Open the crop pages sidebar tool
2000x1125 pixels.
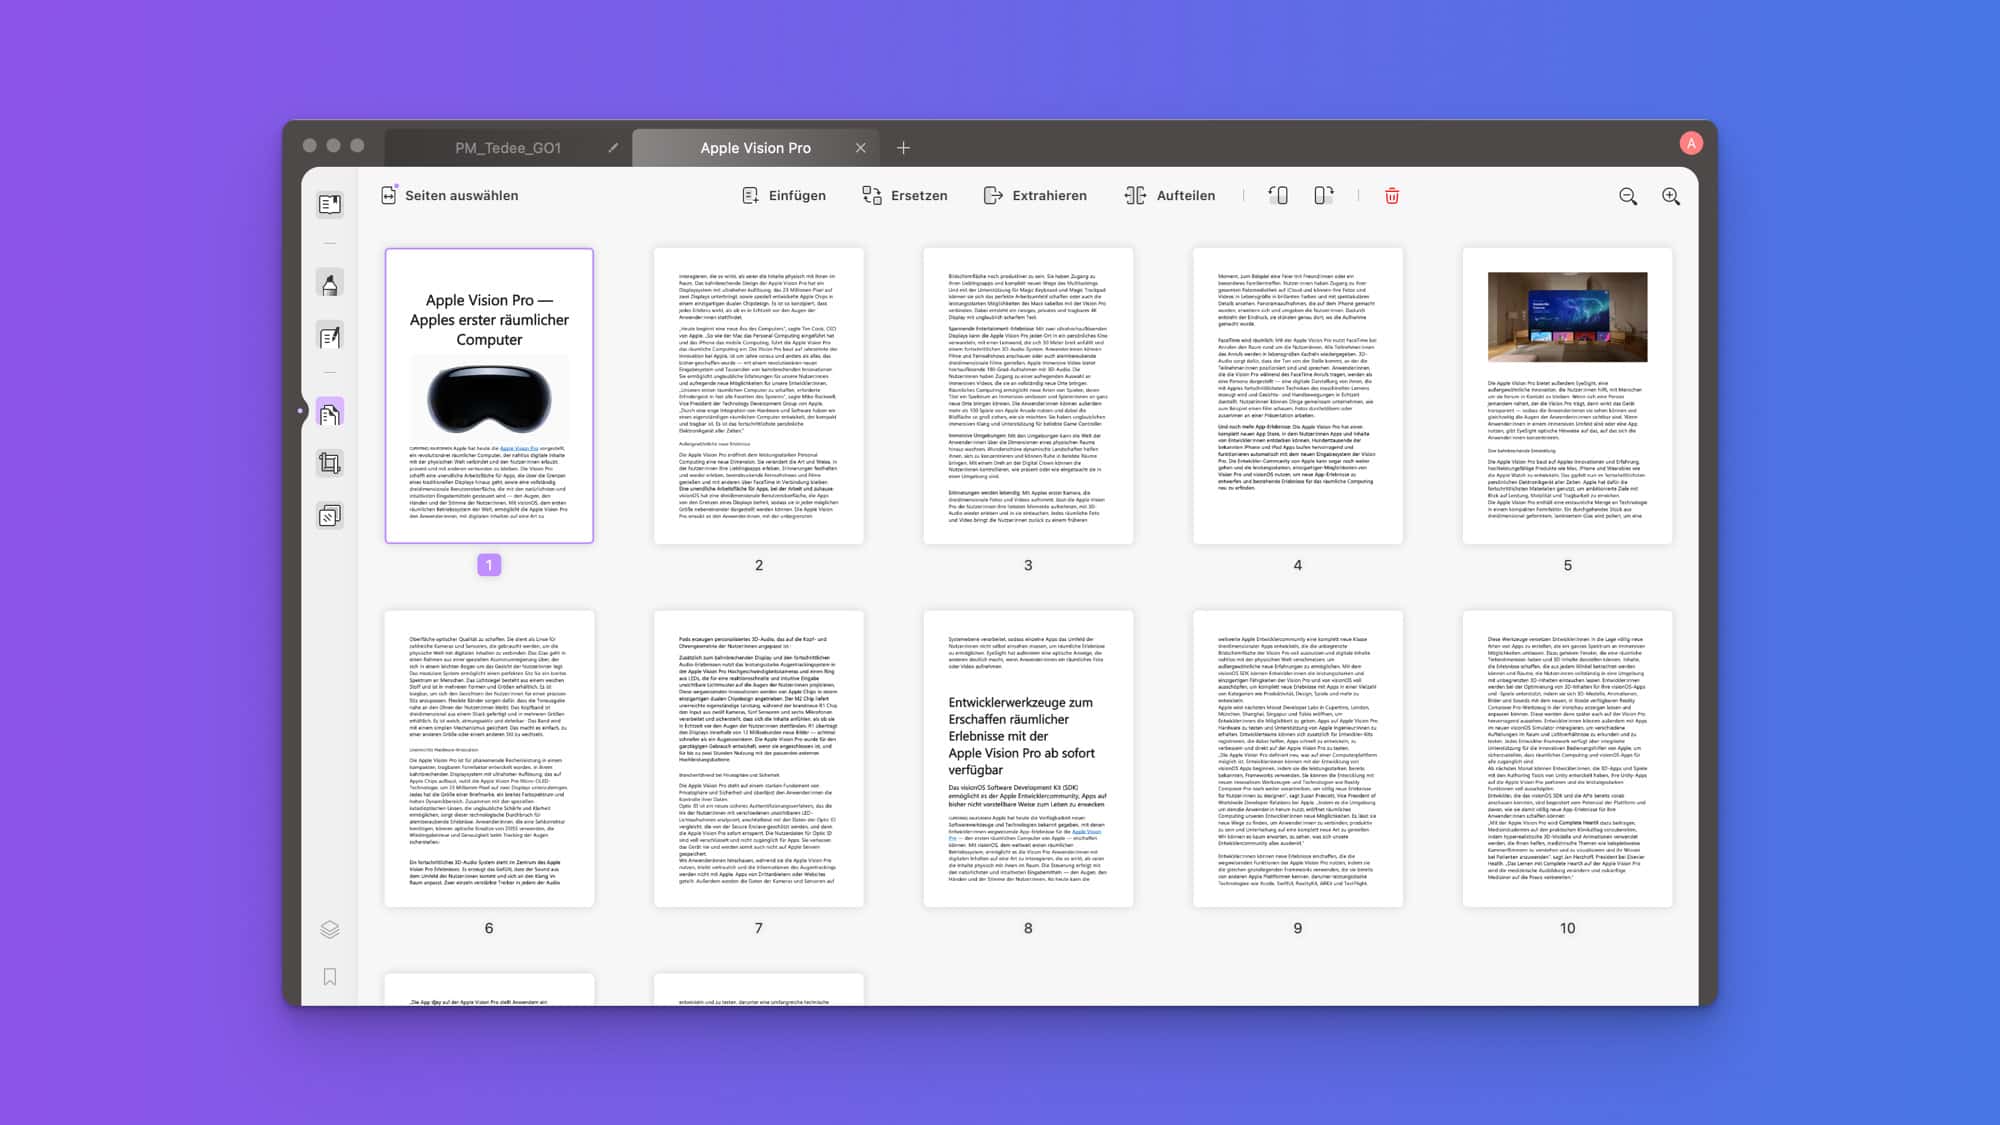coord(329,463)
